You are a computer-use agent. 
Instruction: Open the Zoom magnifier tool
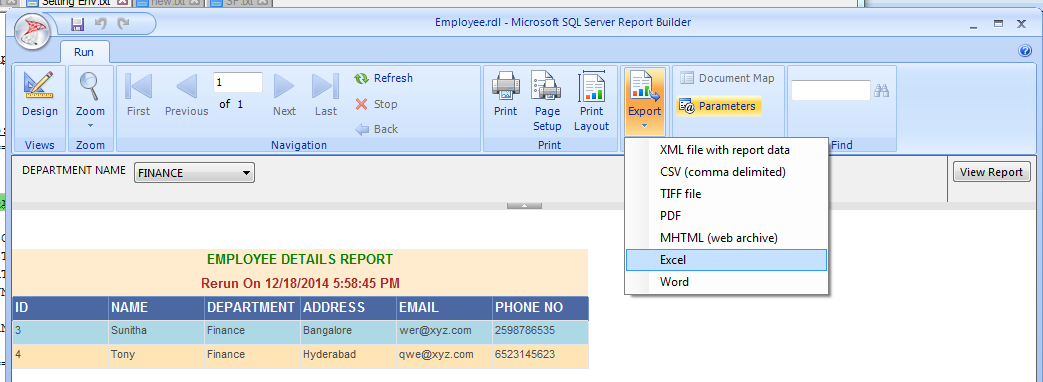[x=90, y=95]
